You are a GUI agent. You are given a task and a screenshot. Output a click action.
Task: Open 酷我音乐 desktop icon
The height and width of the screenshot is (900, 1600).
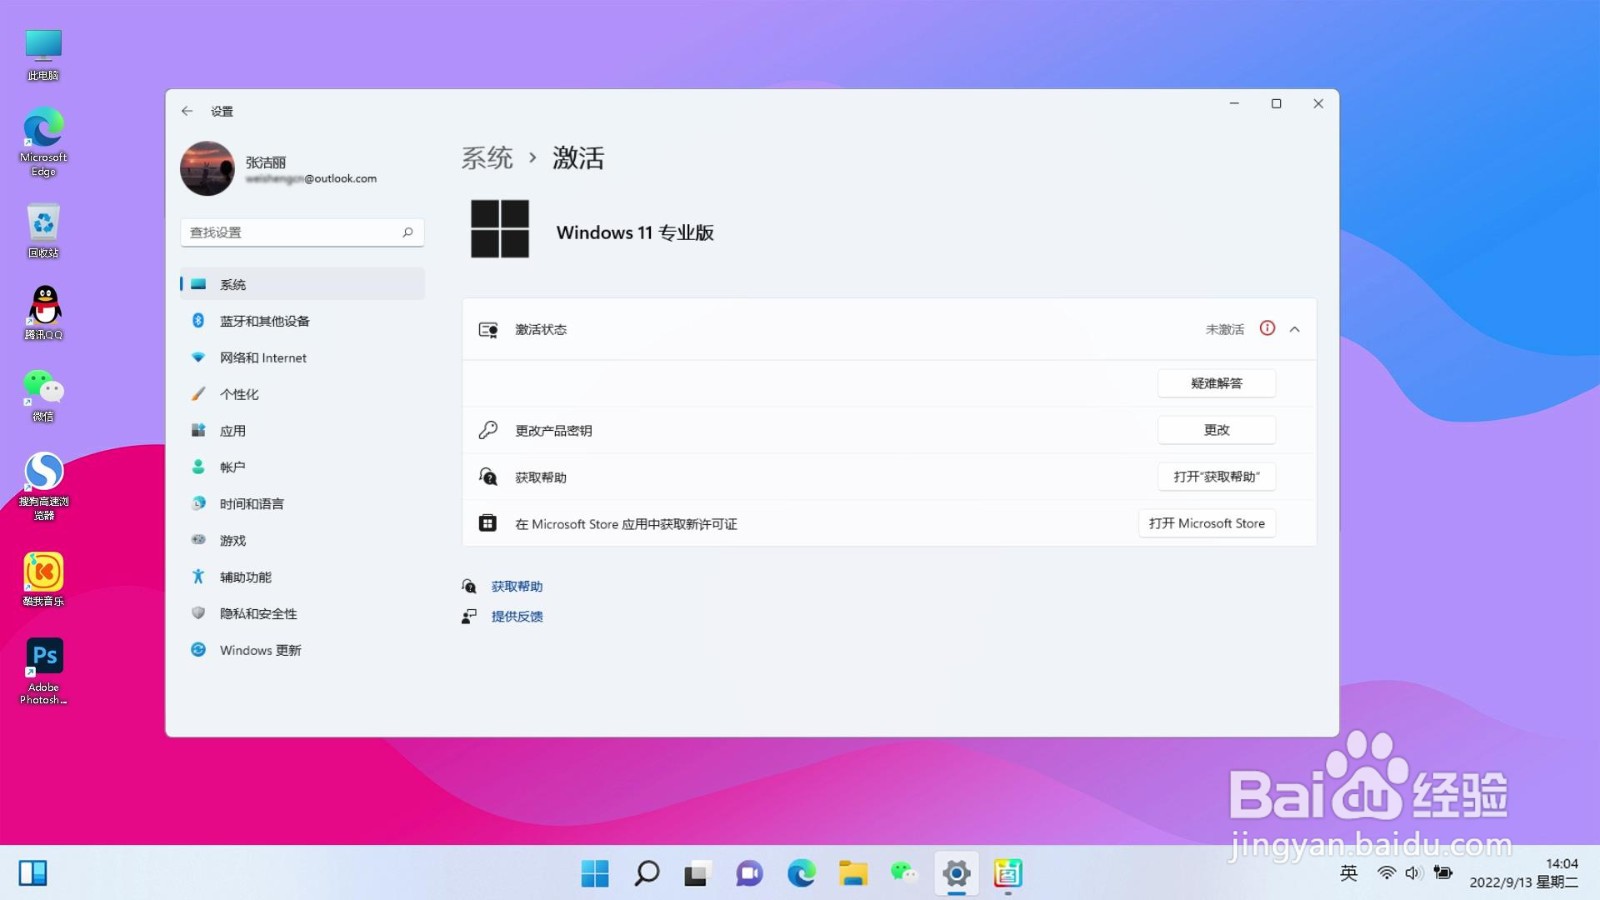coord(43,579)
